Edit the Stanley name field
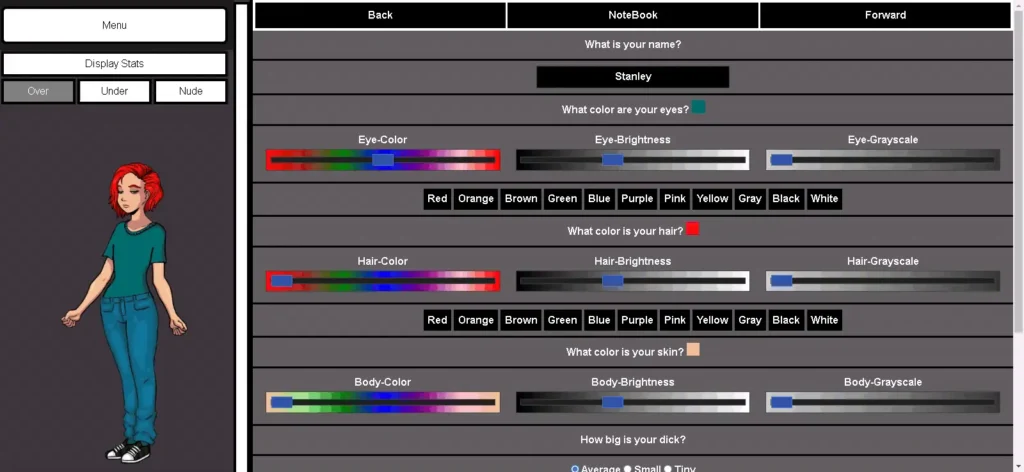 (632, 77)
